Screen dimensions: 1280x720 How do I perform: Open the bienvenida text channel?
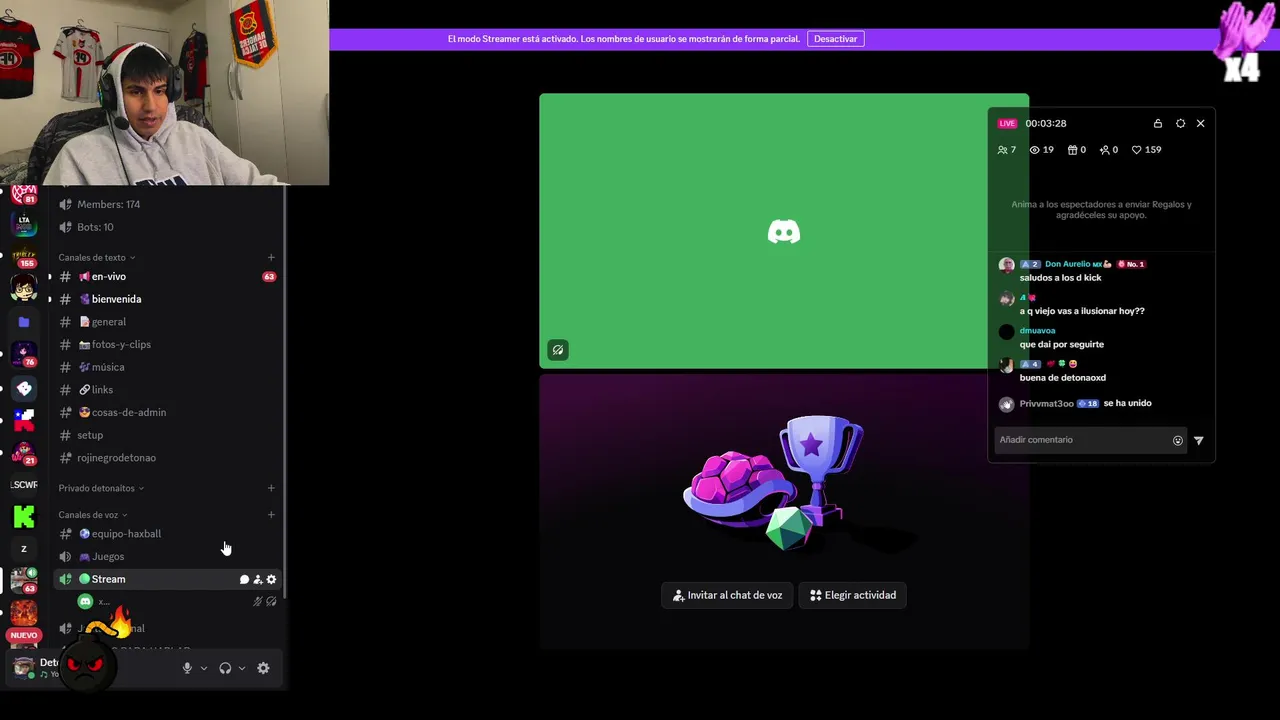pyautogui.click(x=167, y=299)
